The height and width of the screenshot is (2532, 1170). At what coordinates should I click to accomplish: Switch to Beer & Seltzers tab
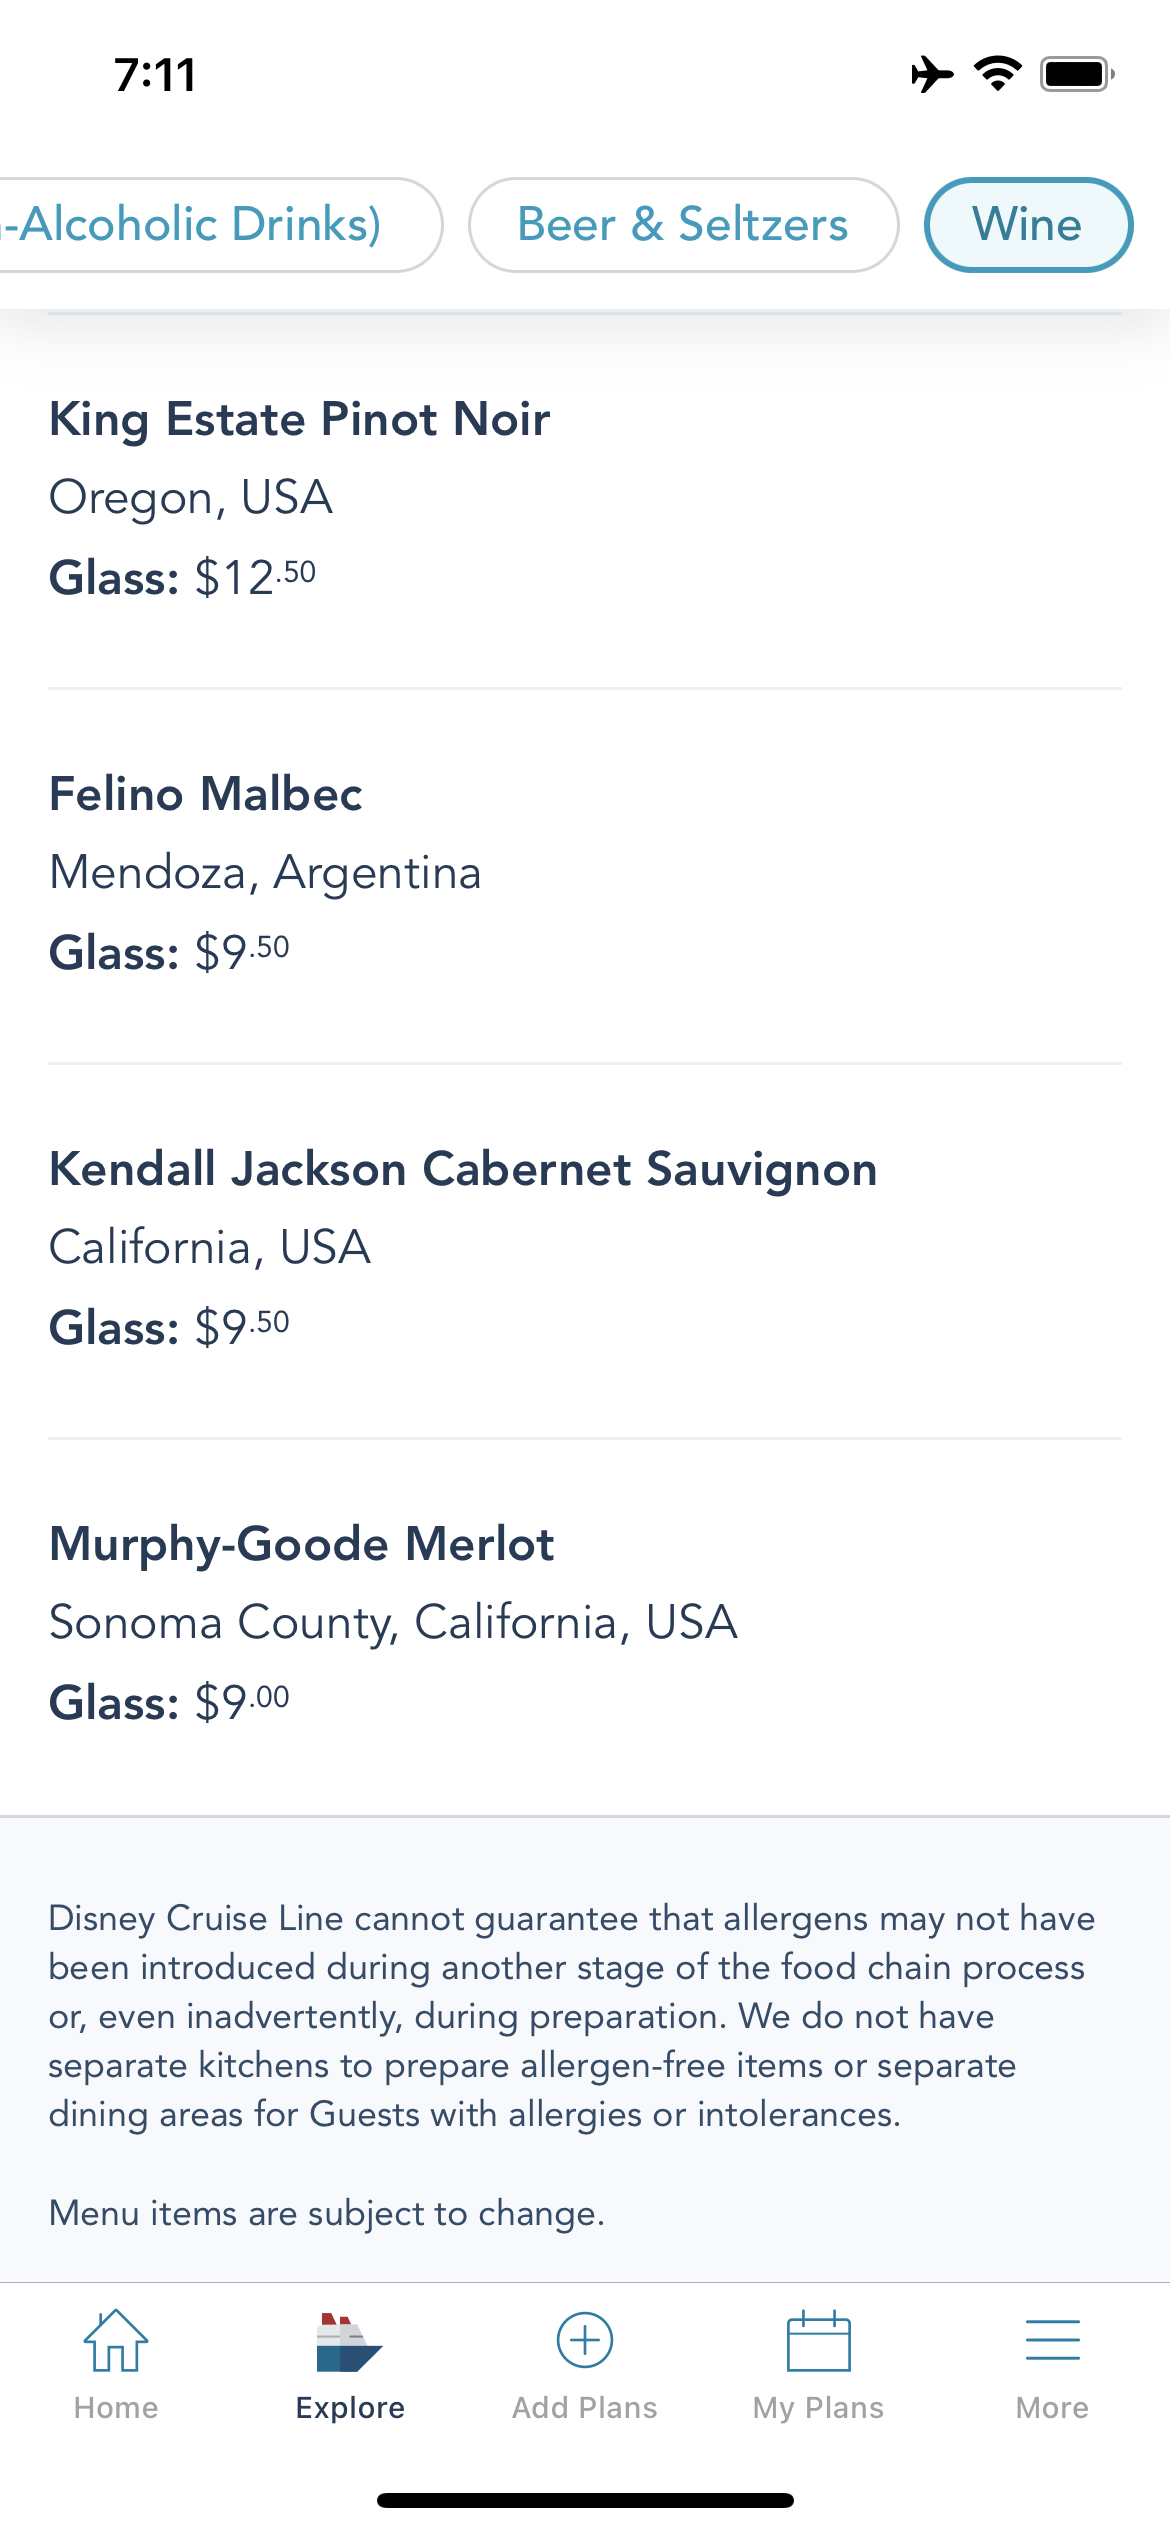click(683, 225)
